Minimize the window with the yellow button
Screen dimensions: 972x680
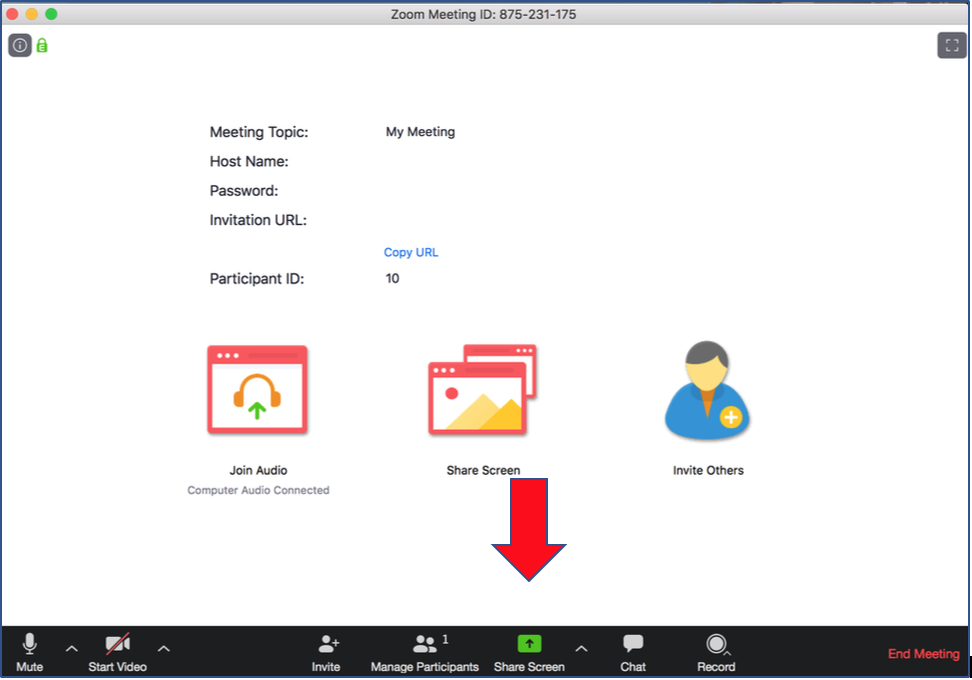32,14
